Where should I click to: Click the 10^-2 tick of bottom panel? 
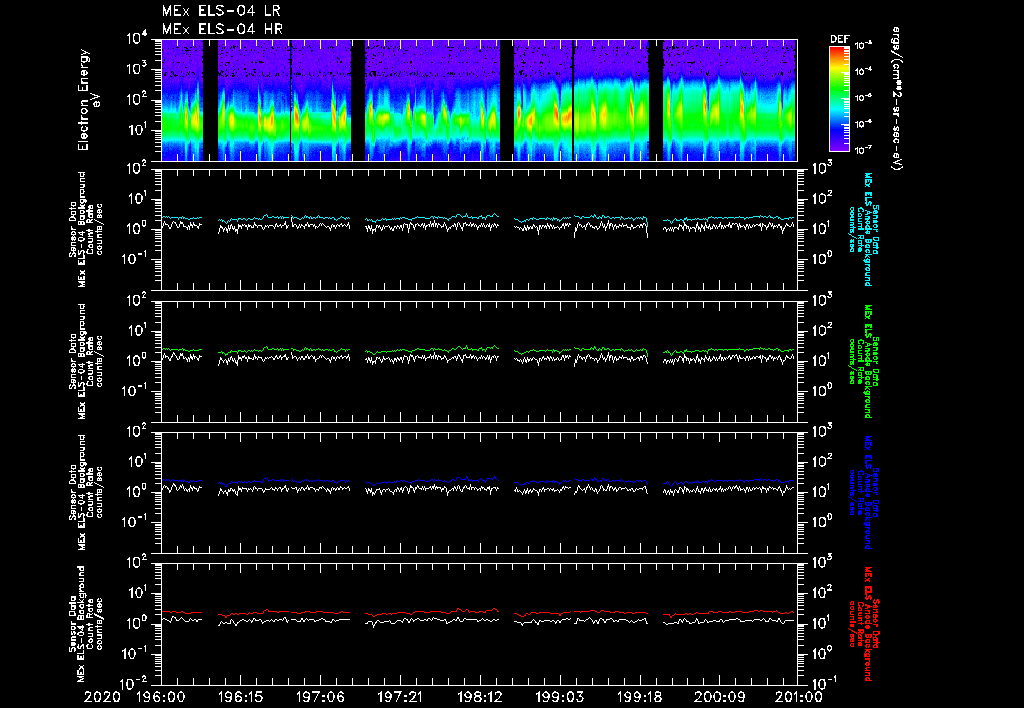135,684
